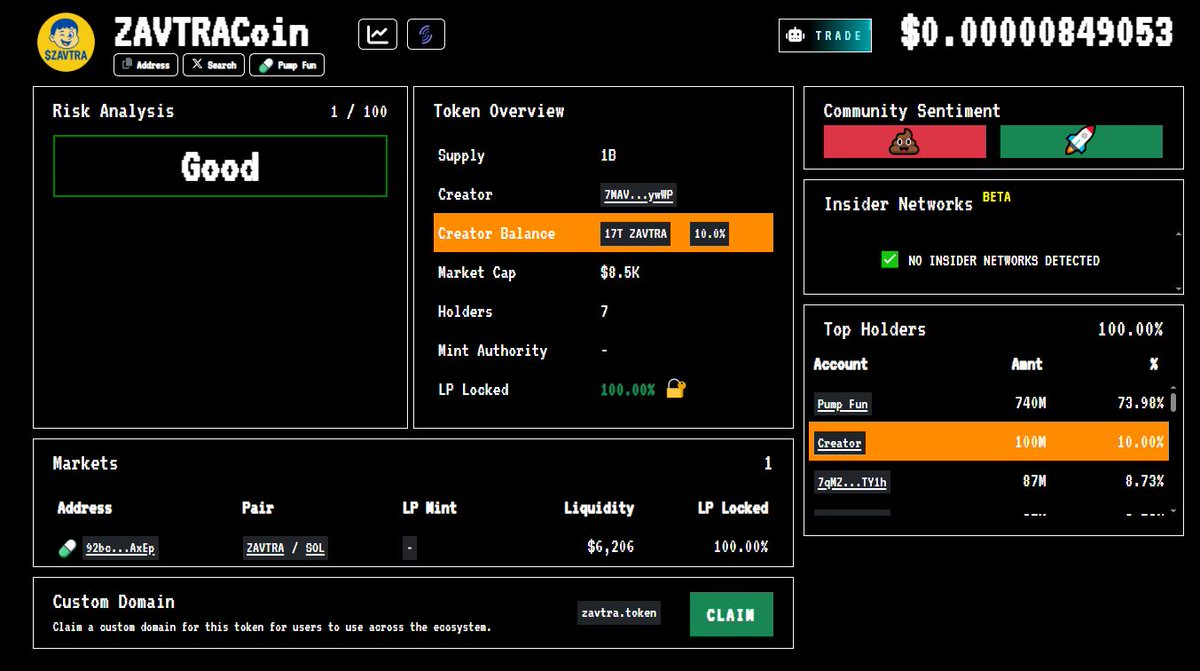Click the $8.5K market cap value
Viewport: 1200px width, 671px height.
pos(620,273)
